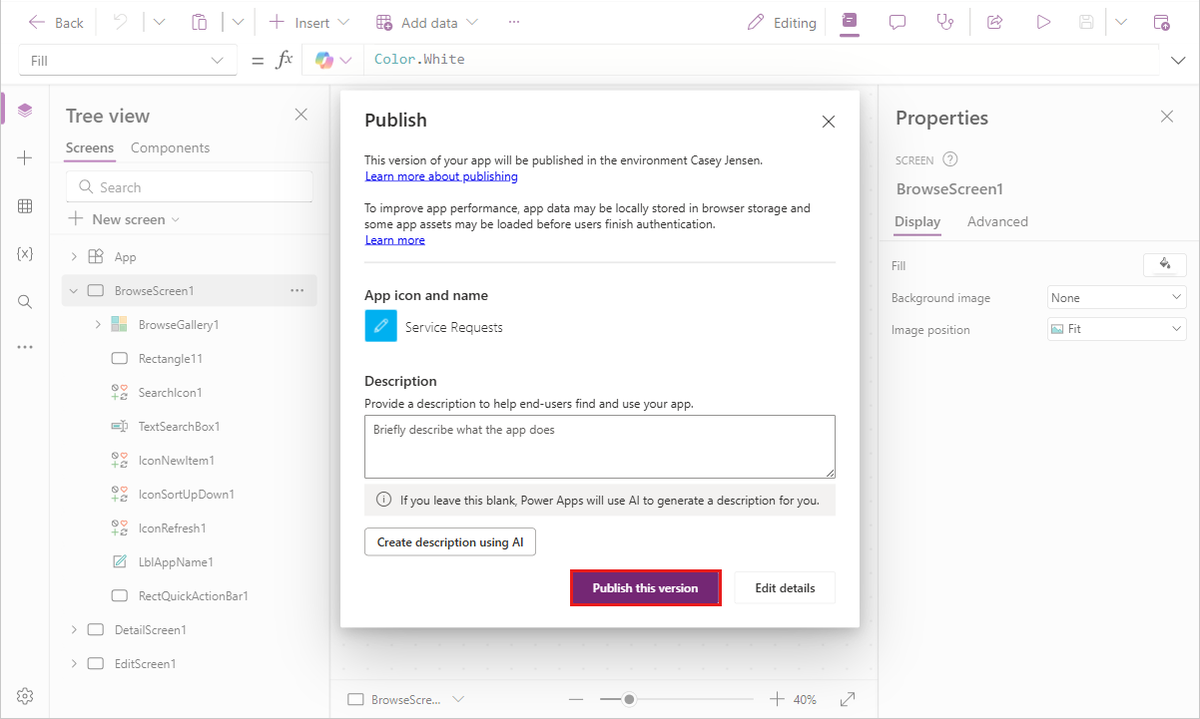Image resolution: width=1200 pixels, height=719 pixels.
Task: Preview the app with the play icon
Action: [1043, 21]
